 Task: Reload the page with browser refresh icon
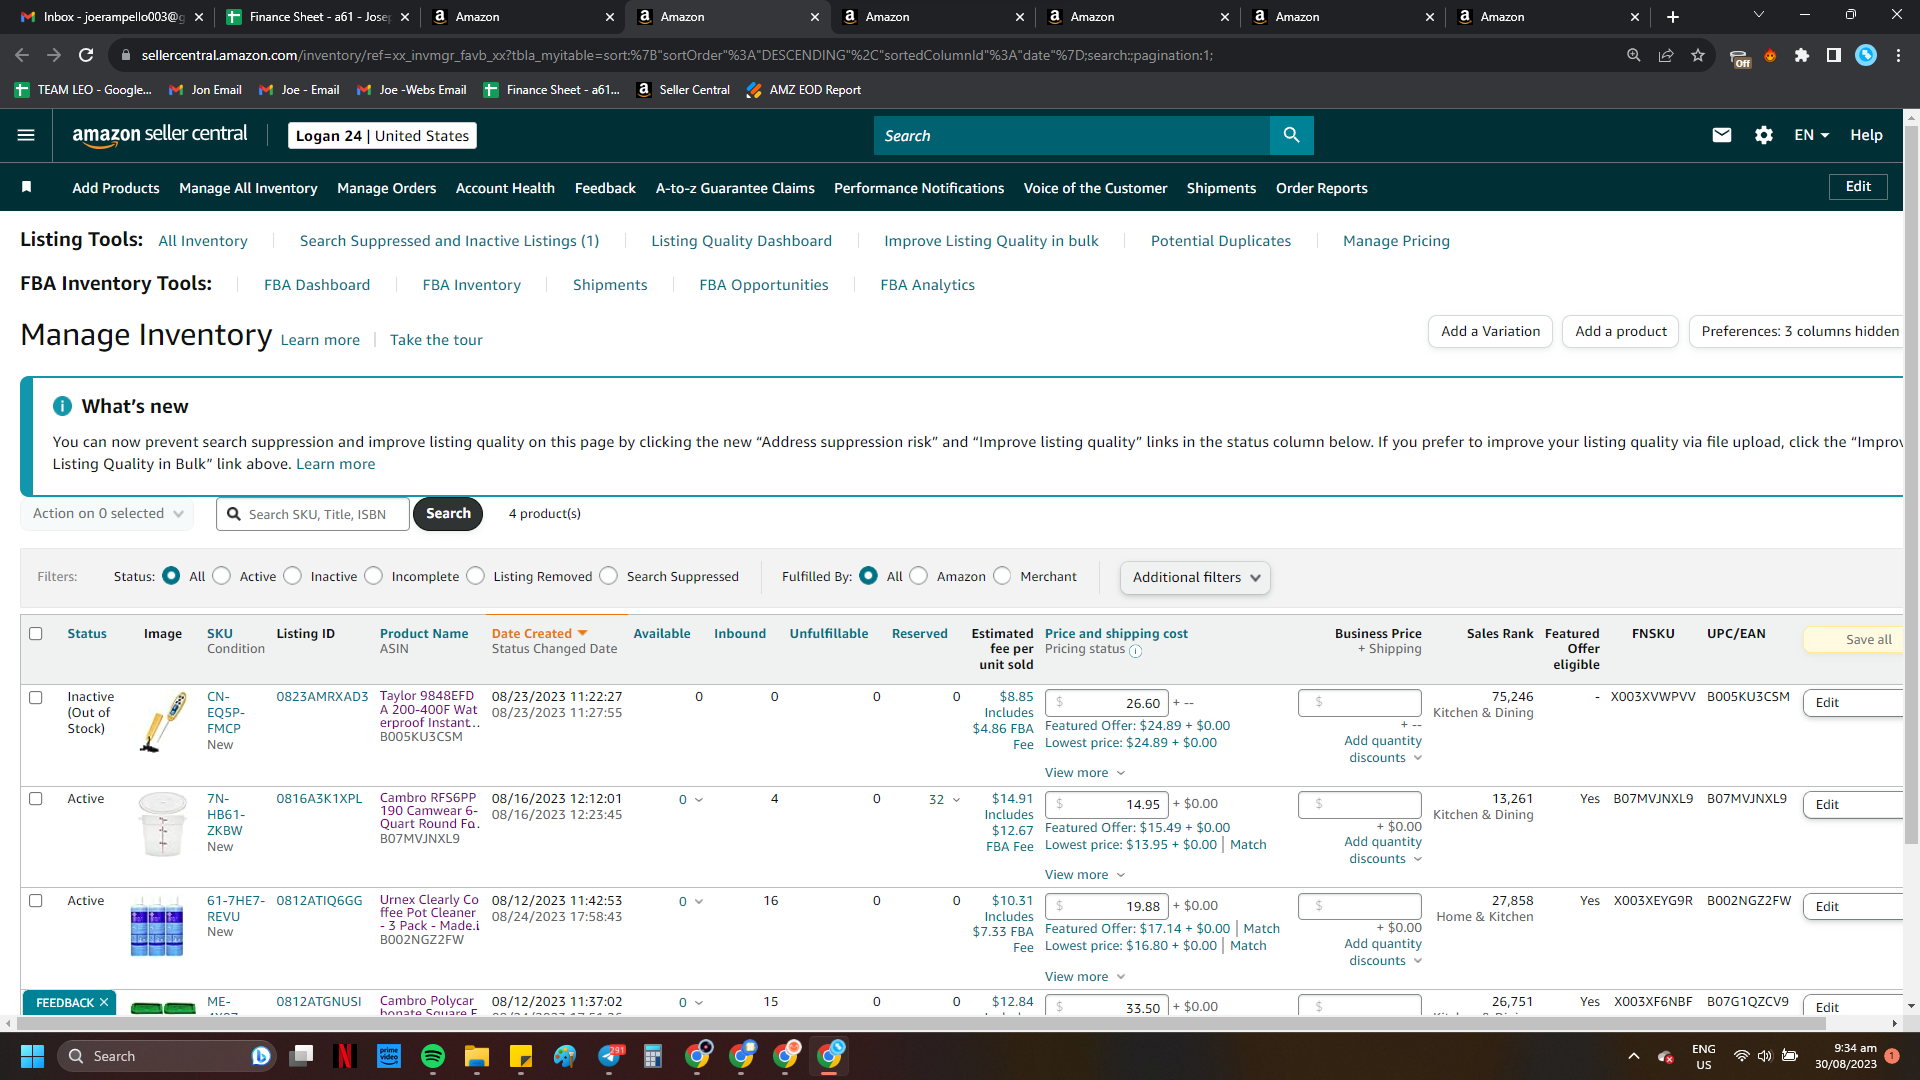(x=87, y=55)
